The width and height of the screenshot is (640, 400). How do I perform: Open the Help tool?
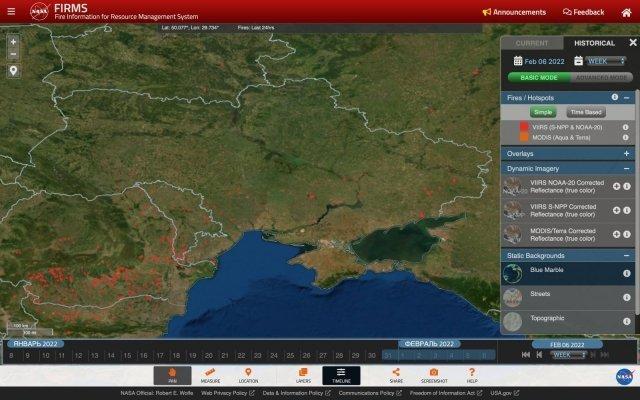point(472,375)
